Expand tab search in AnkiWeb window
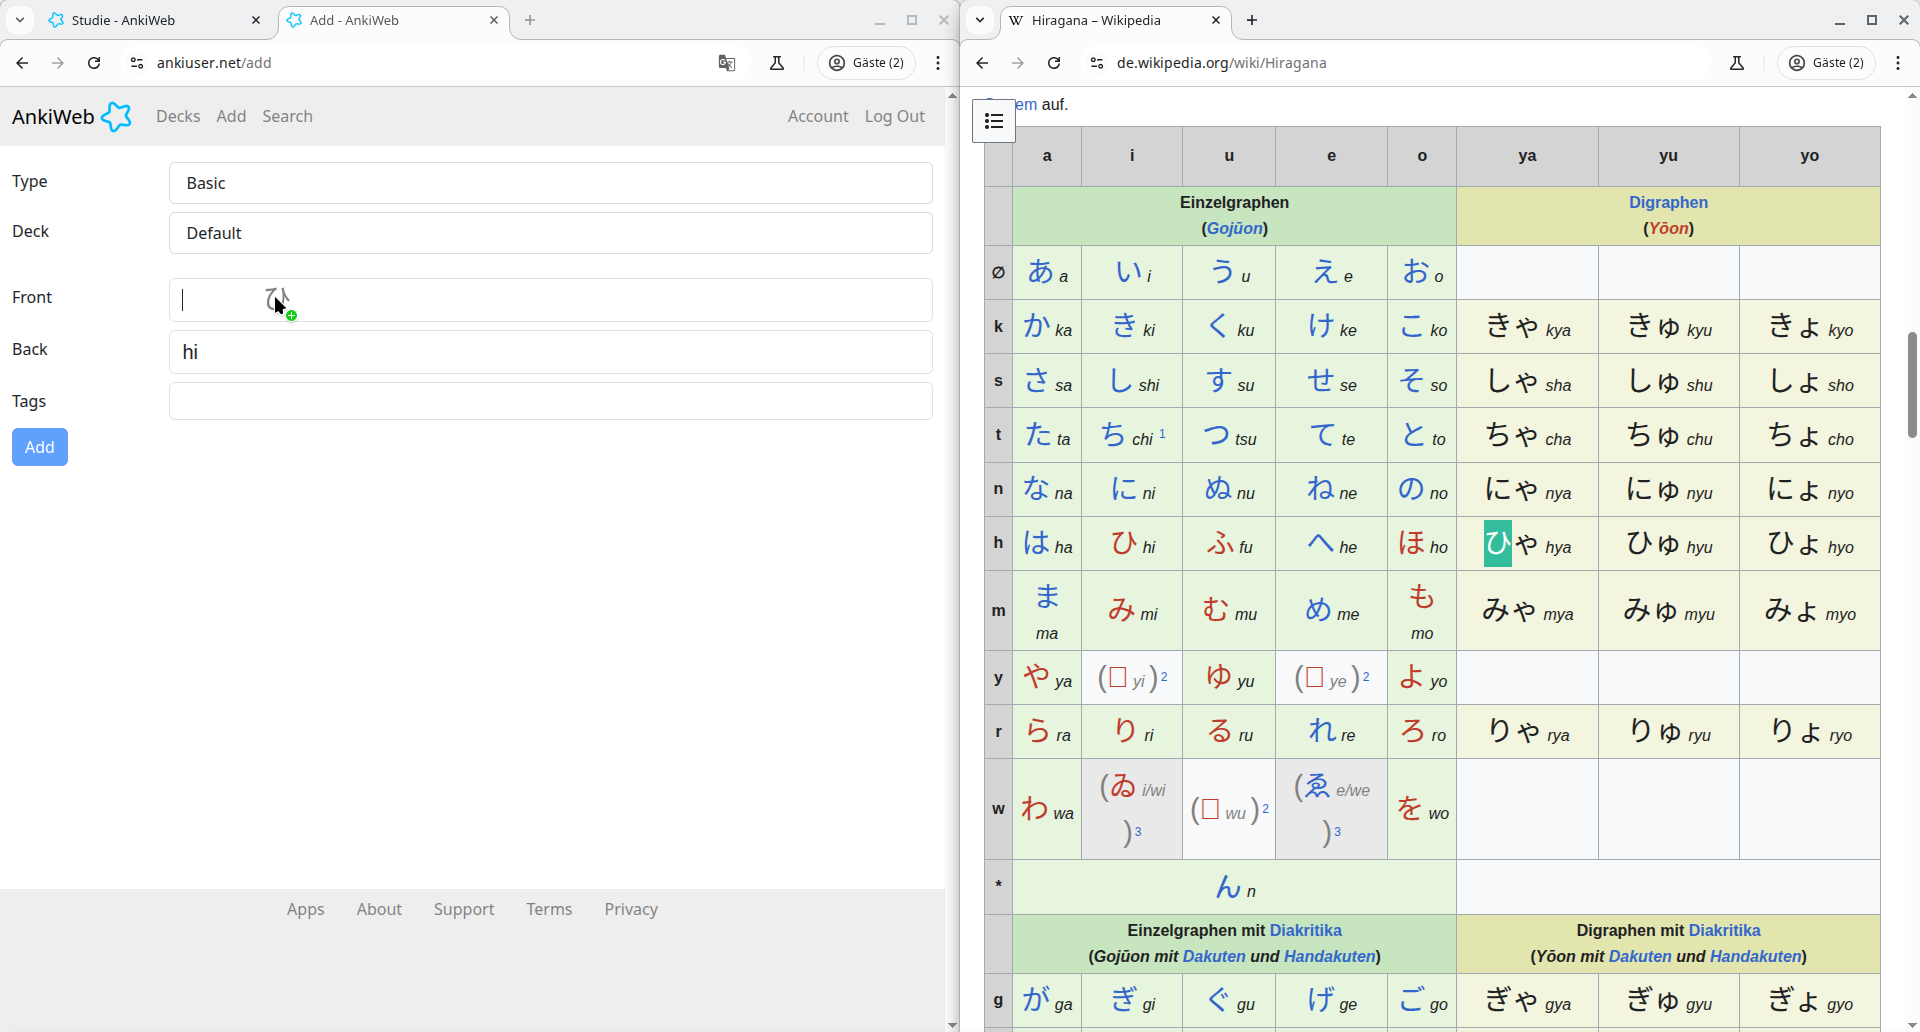Screen dimensions: 1920x1032 tap(20, 20)
